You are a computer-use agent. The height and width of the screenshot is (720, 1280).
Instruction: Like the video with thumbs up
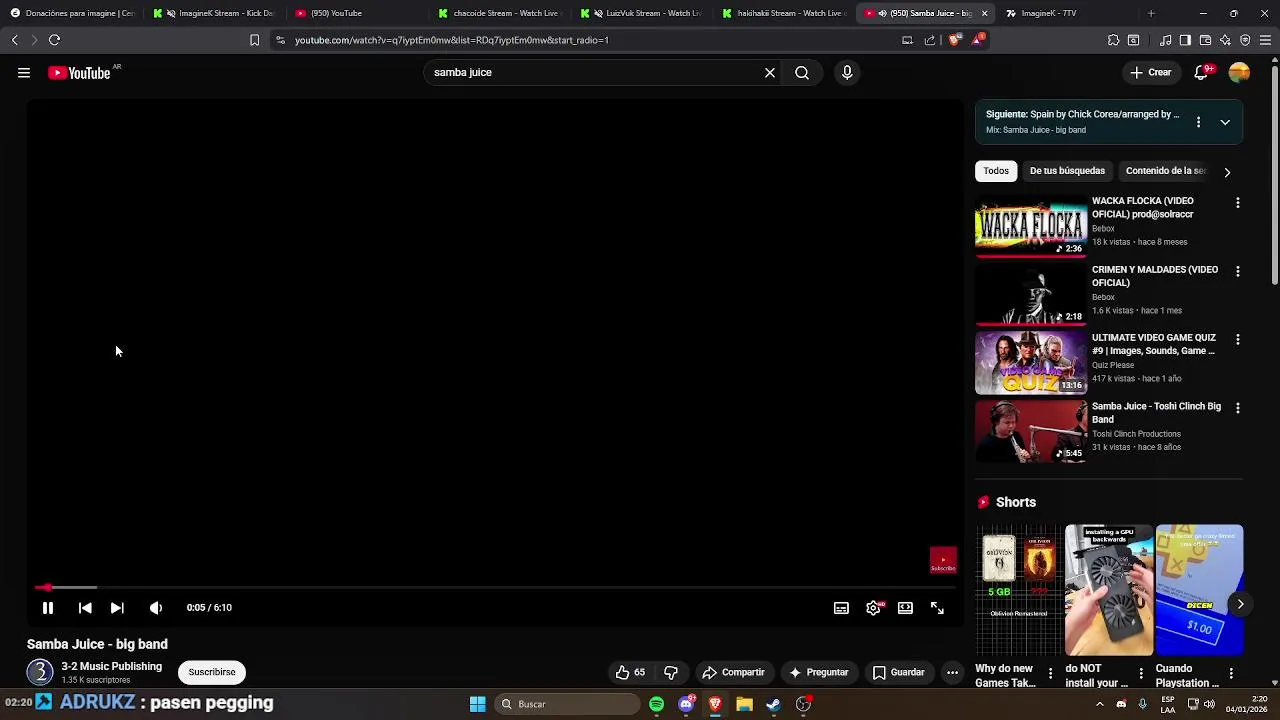[631, 673]
